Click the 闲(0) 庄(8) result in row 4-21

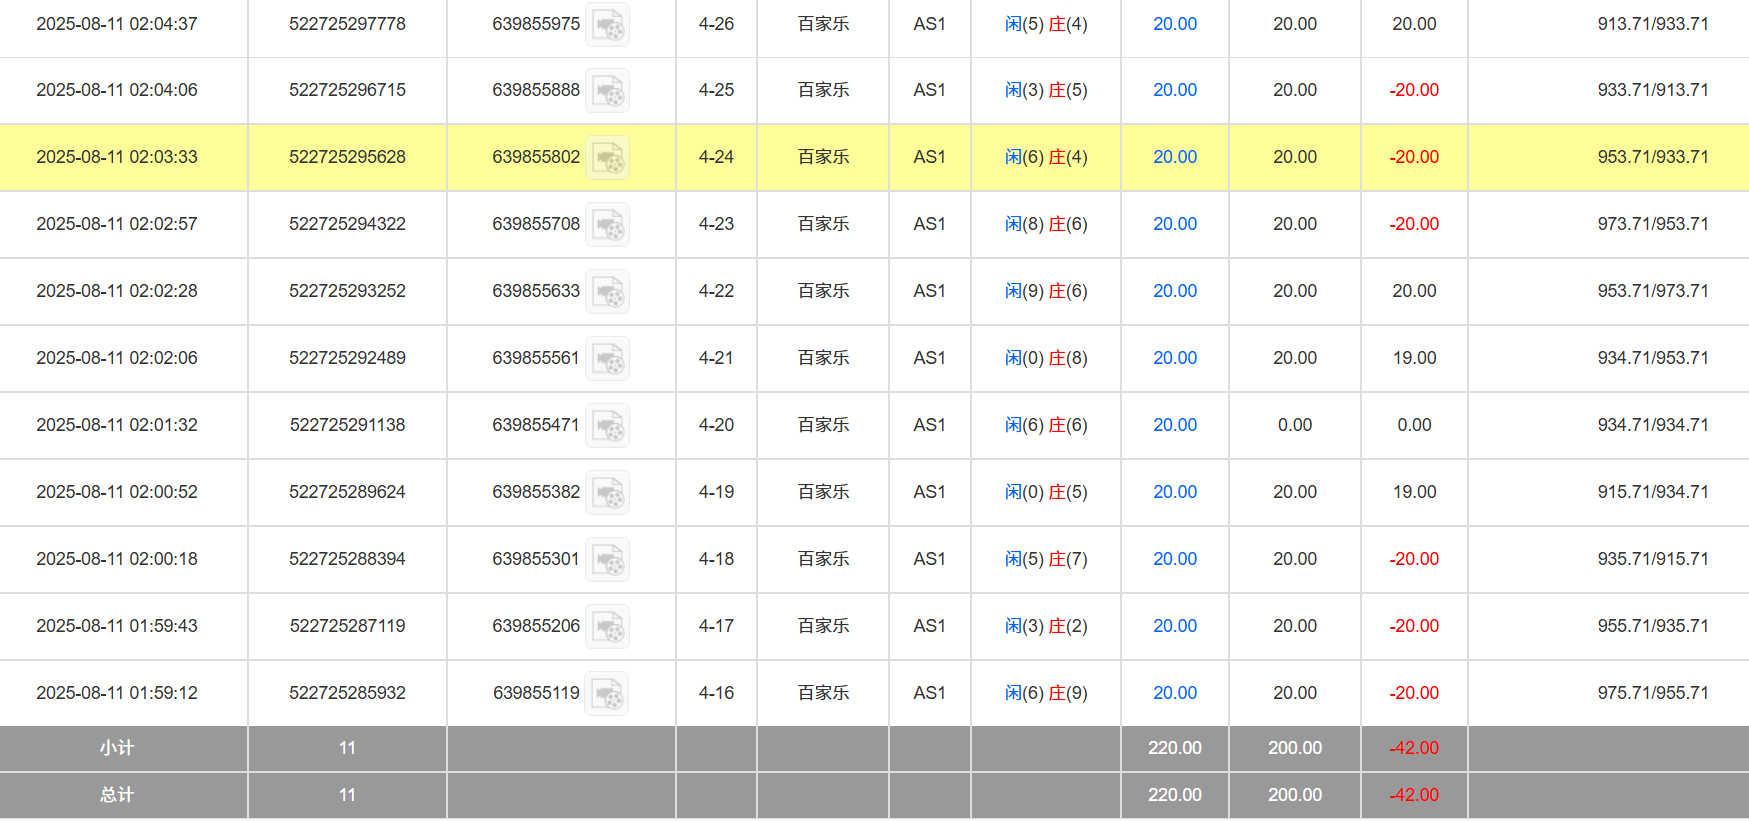pyautogui.click(x=1045, y=358)
